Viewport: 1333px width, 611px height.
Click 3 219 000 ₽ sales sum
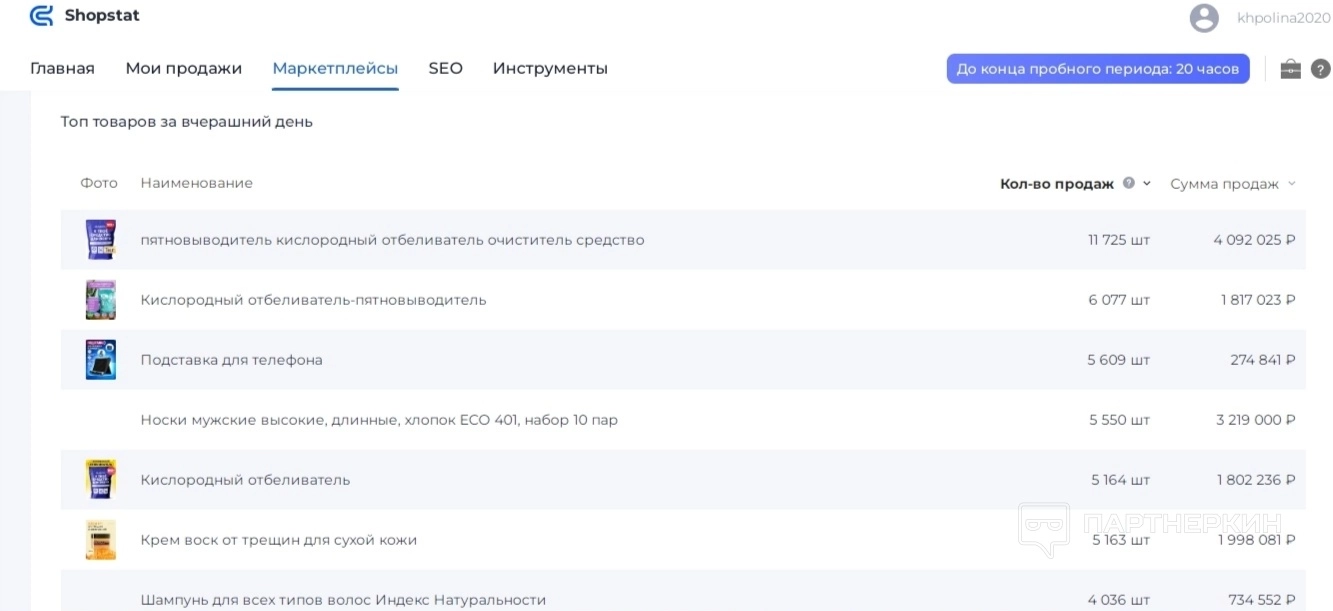click(1256, 420)
